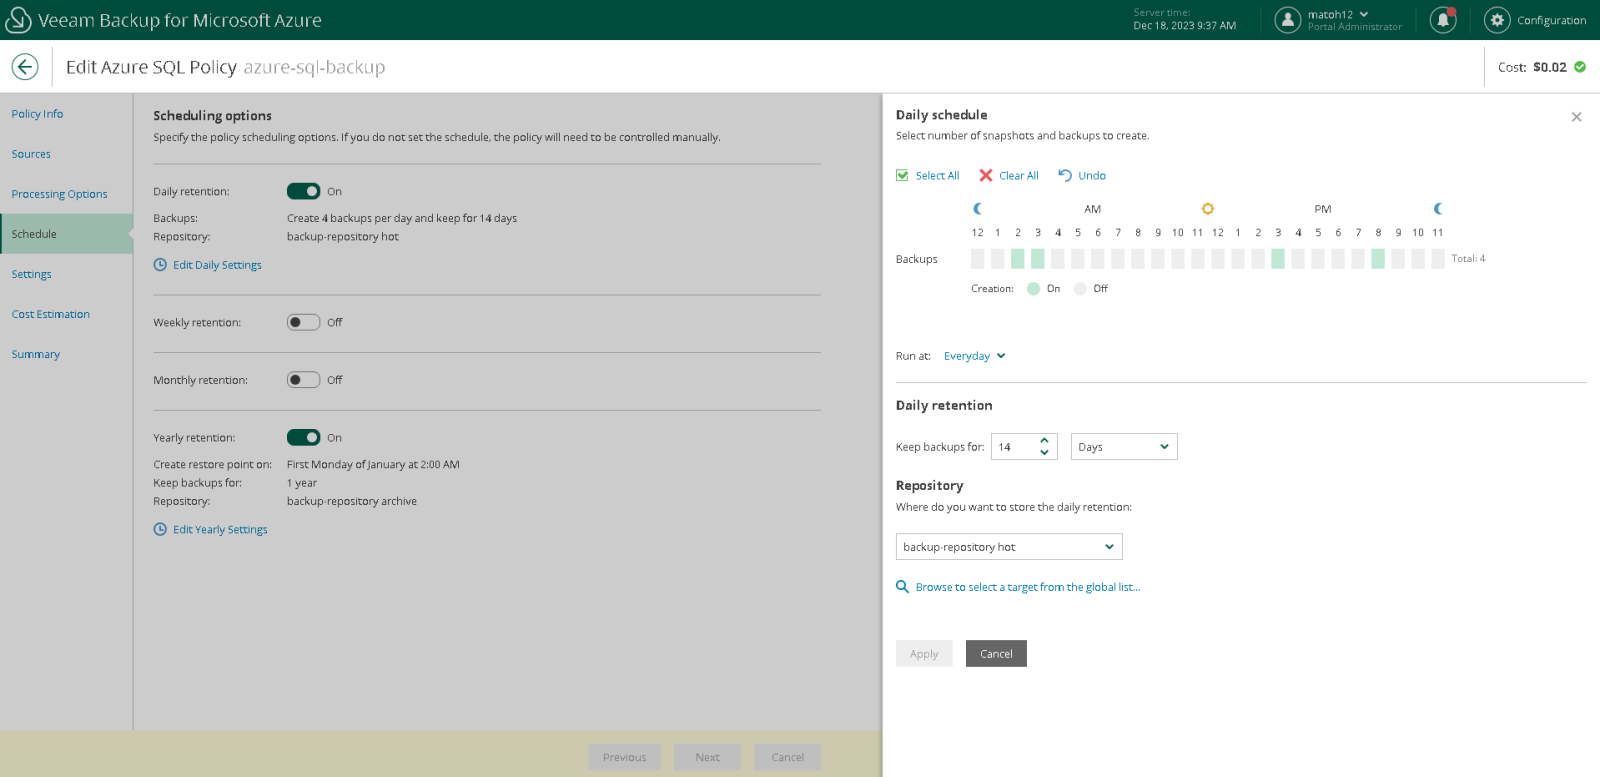Open the Summary step

35,354
